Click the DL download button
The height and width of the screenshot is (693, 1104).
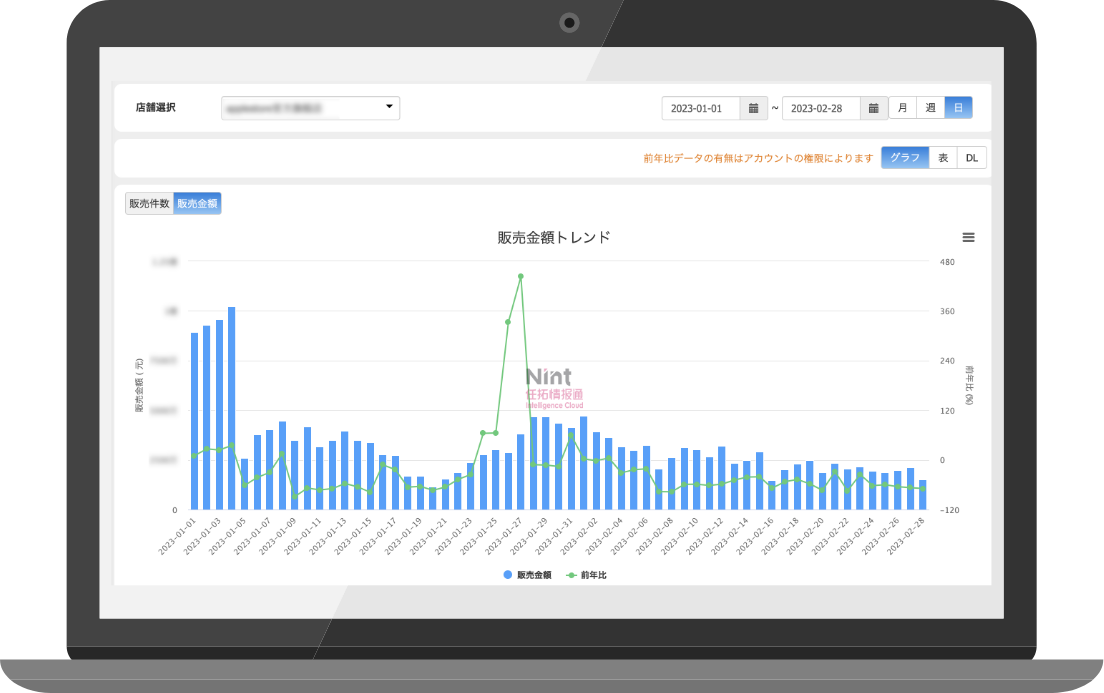click(x=971, y=158)
